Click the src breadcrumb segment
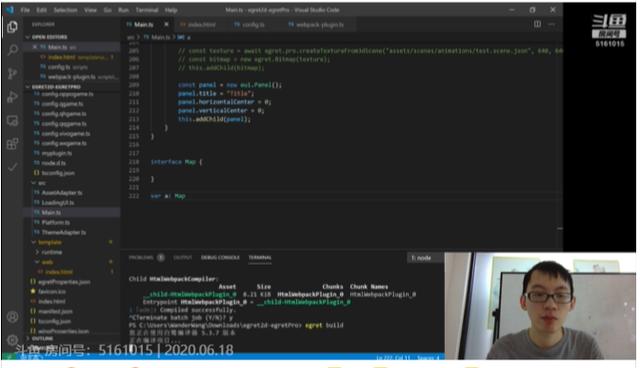The image size is (640, 368). tap(131, 37)
